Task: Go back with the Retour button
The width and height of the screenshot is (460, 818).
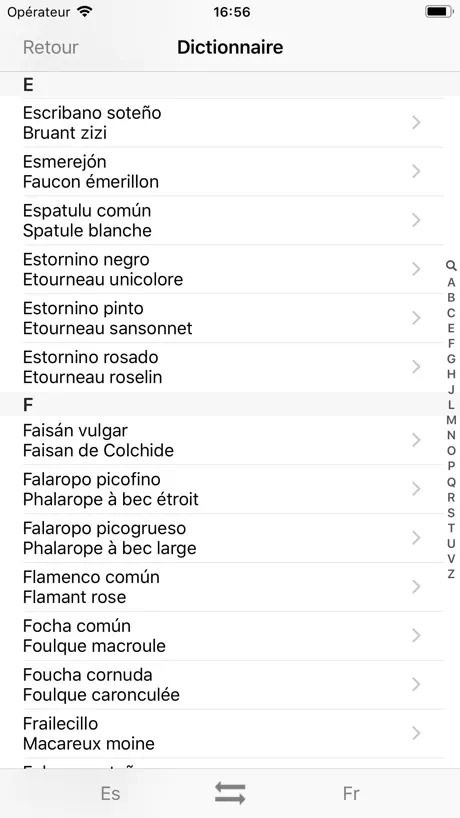Action: [51, 47]
